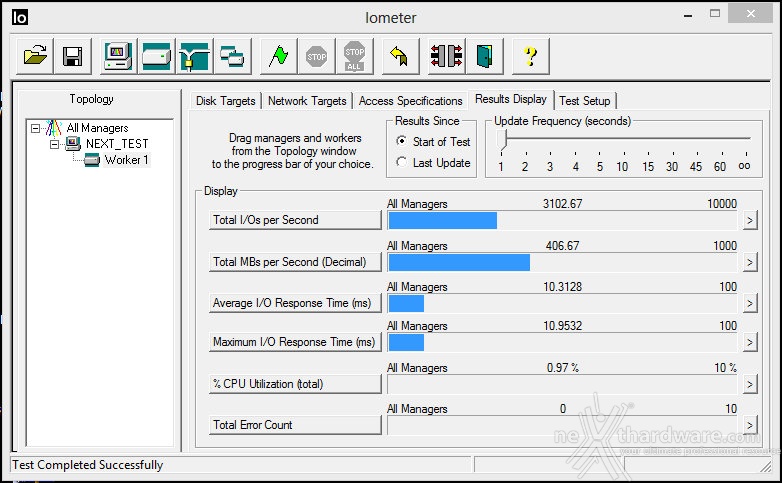The height and width of the screenshot is (483, 782).
Task: Select NEXT_TEST manager in topology
Action: pos(117,144)
